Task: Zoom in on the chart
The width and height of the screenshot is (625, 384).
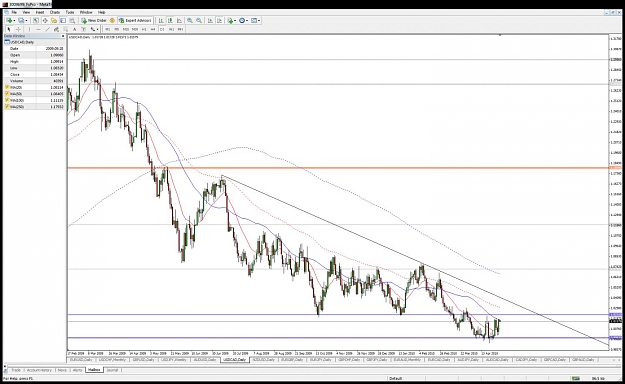Action: point(190,20)
